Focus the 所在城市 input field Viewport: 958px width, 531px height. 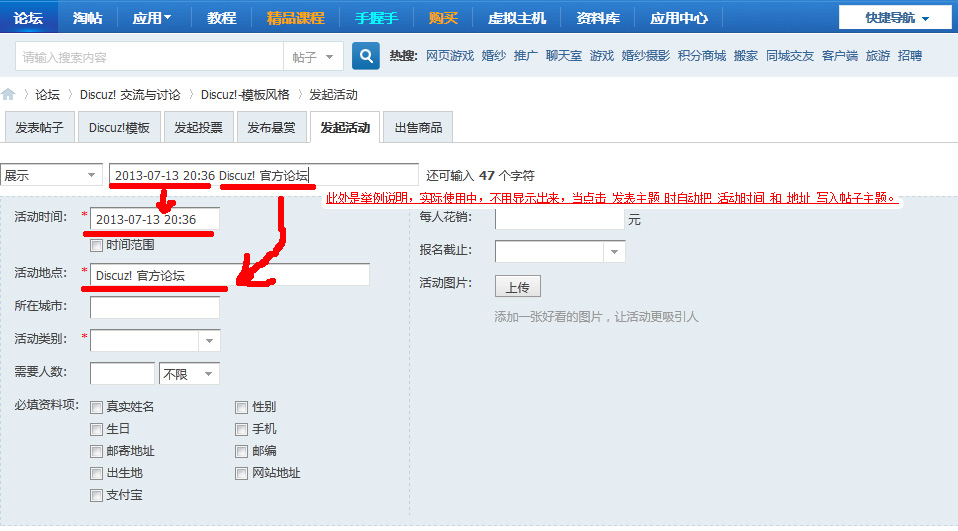tap(155, 307)
